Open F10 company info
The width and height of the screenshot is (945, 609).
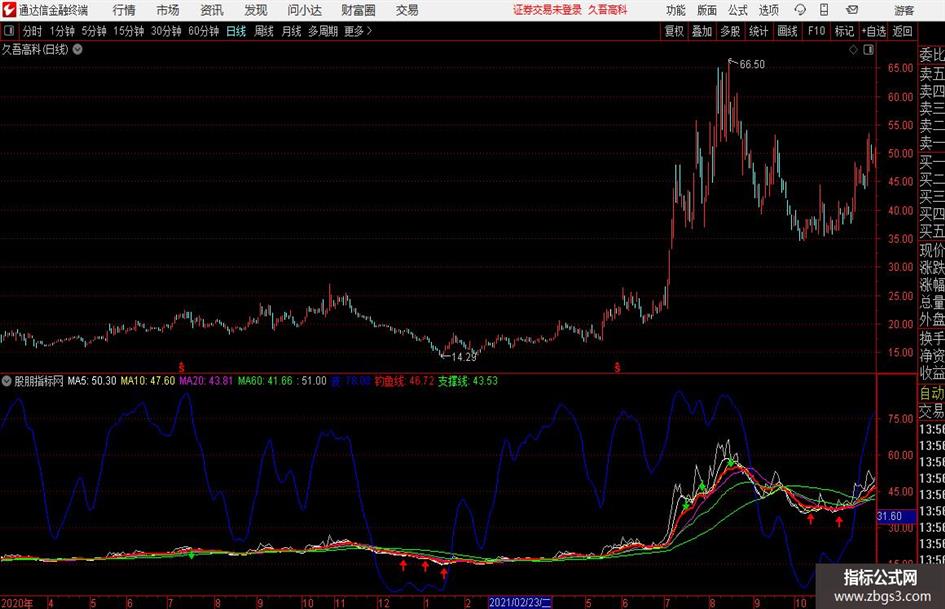[x=816, y=31]
